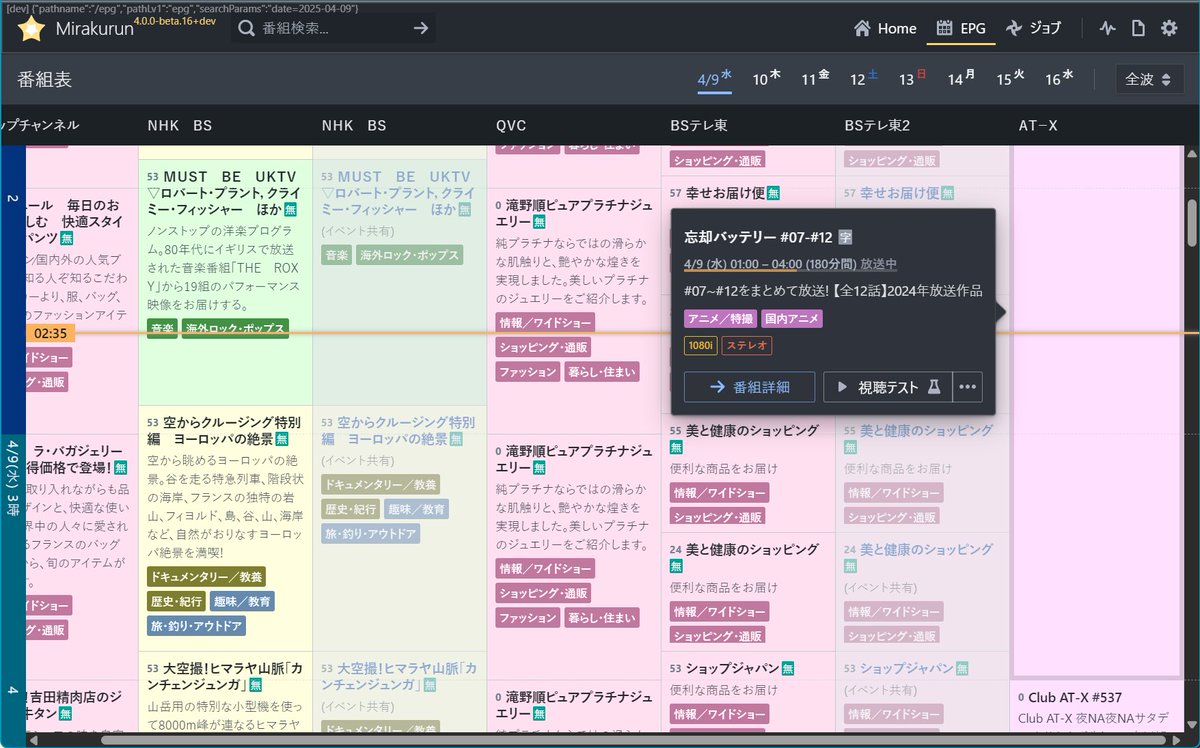Click the QVC channel header
The image size is (1200, 748).
[x=511, y=125]
